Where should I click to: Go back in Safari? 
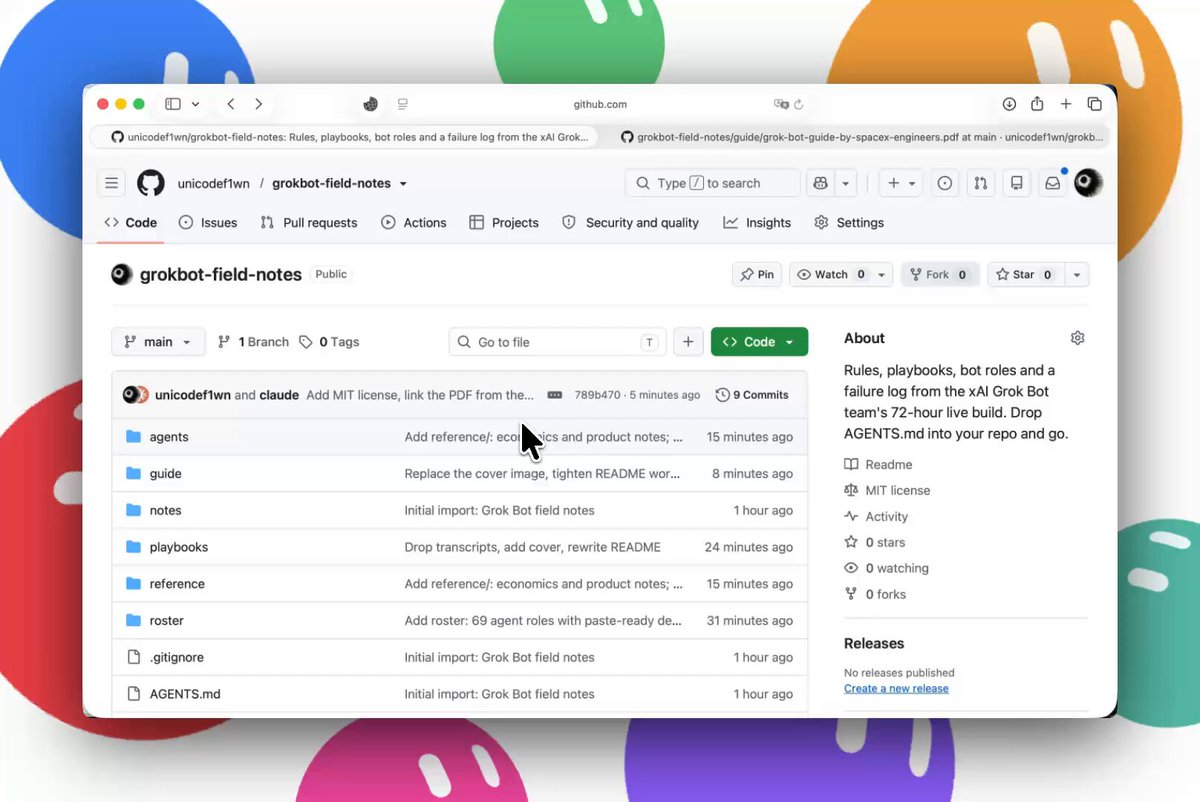click(231, 104)
